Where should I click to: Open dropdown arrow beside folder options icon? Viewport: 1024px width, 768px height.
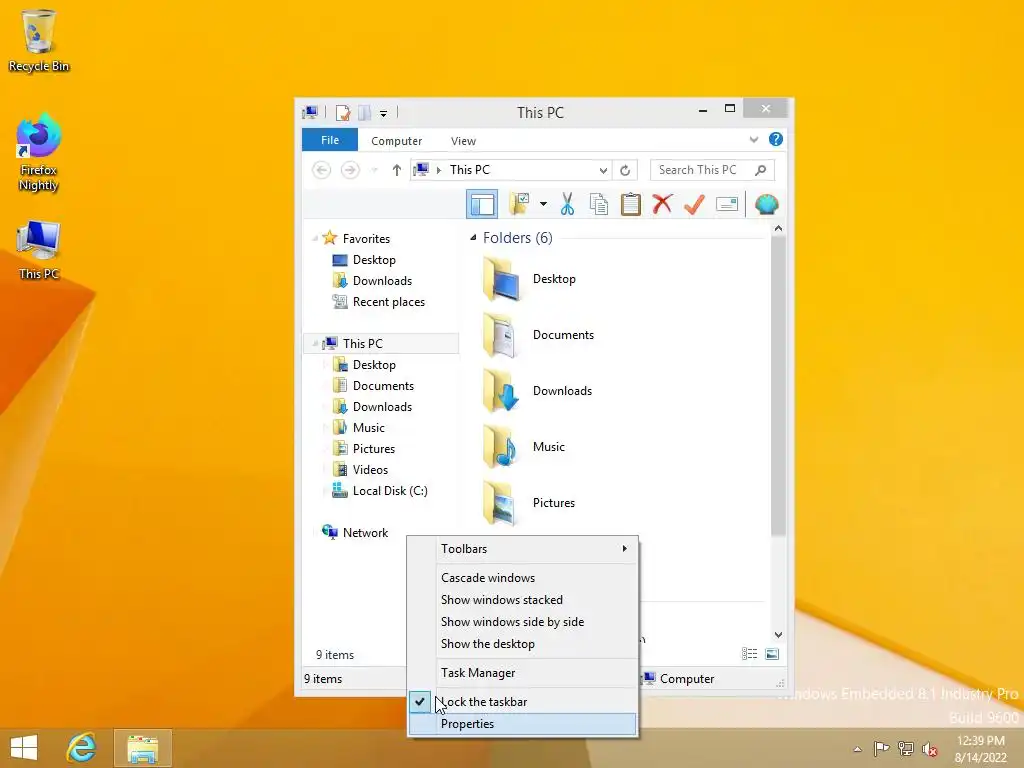pos(543,204)
